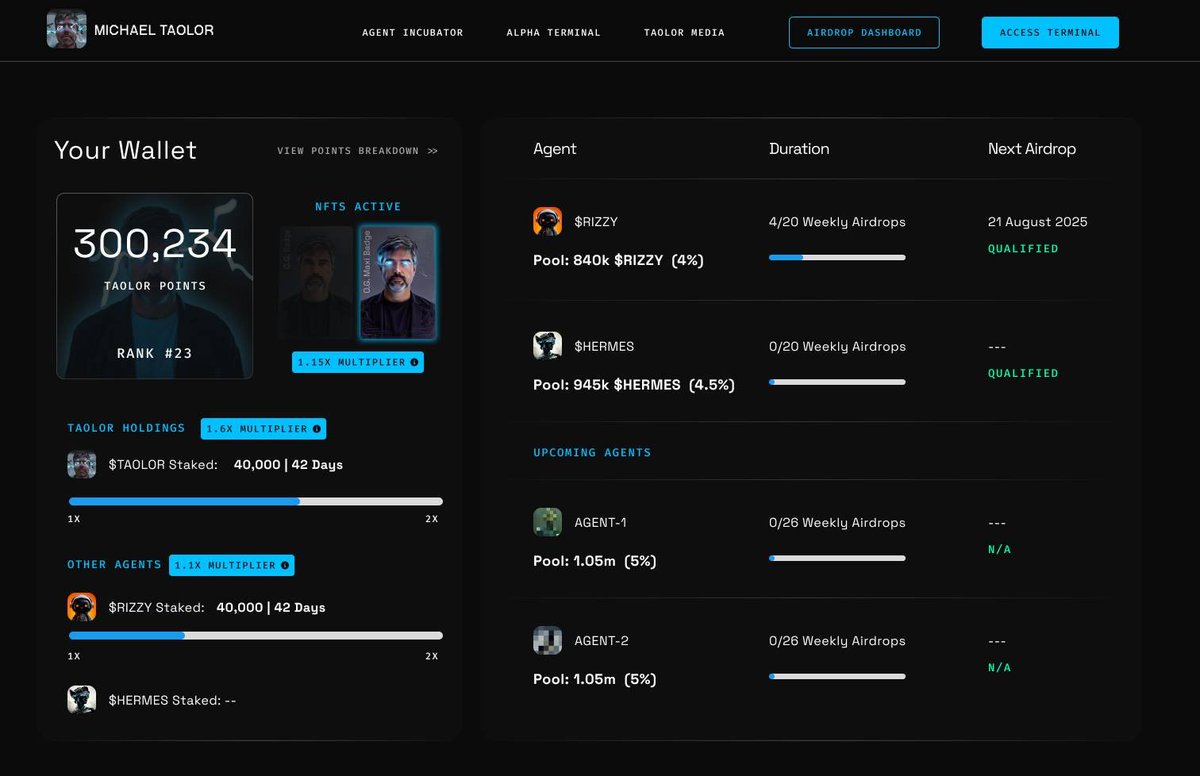Screen dimensions: 1200x776
Task: Click the AGENT-1 avatar icon
Action: [x=548, y=522]
